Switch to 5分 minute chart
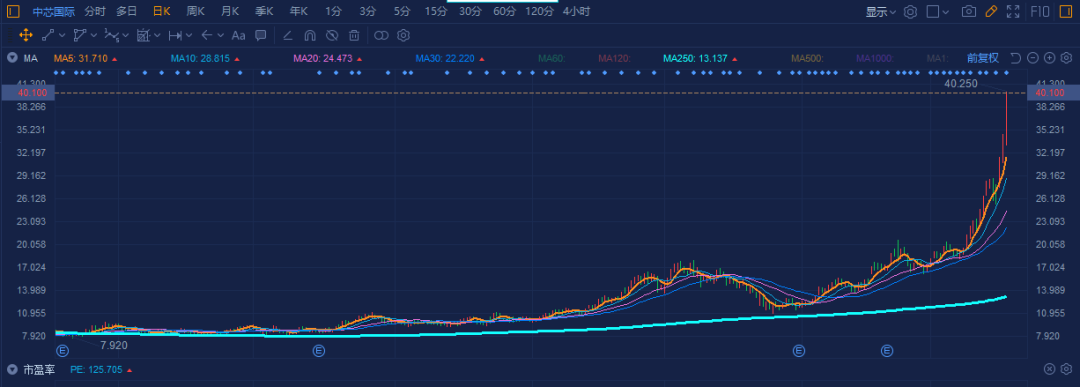The height and width of the screenshot is (387, 1080). 402,12
